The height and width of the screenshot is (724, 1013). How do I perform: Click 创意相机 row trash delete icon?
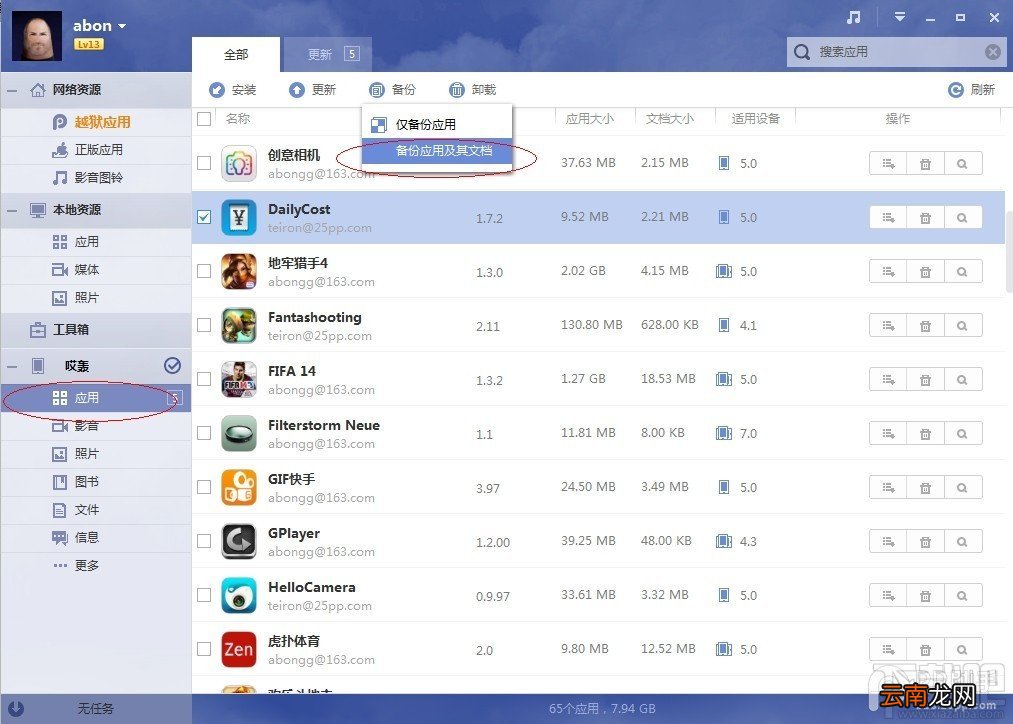(926, 163)
